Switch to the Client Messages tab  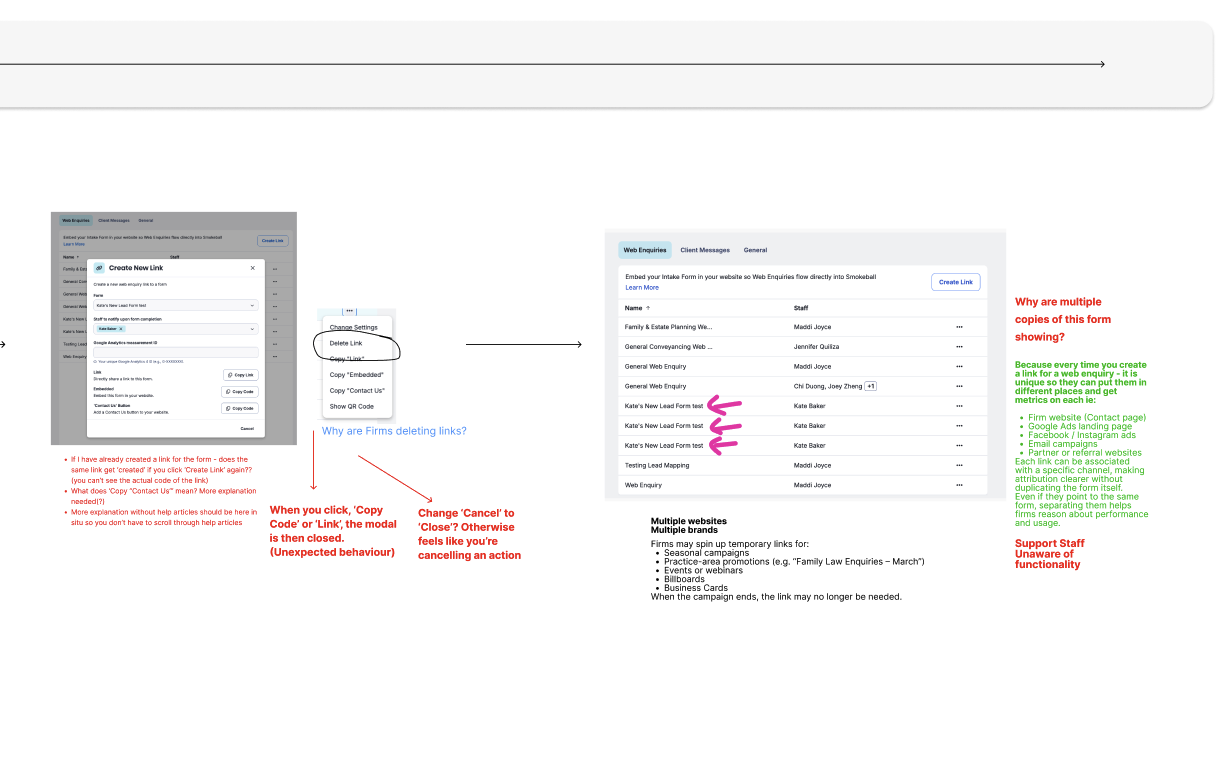(x=705, y=250)
